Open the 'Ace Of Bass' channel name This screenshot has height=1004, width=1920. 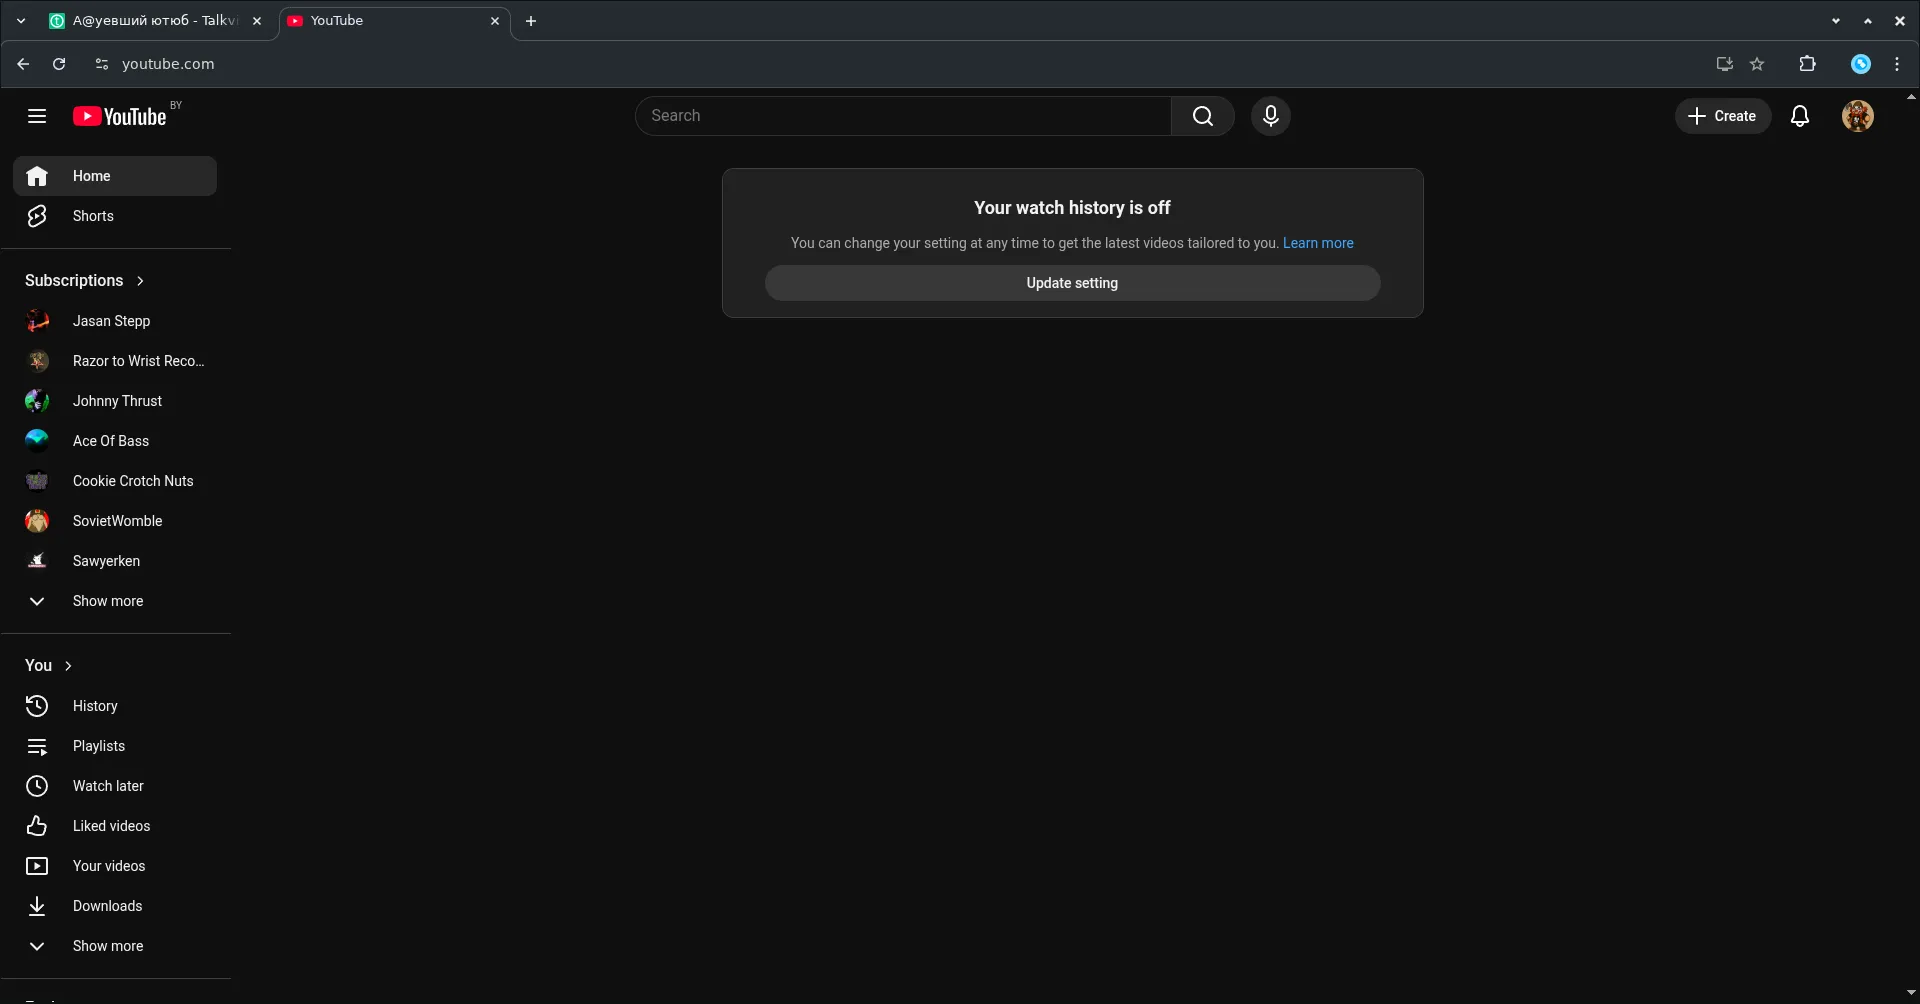coord(111,441)
